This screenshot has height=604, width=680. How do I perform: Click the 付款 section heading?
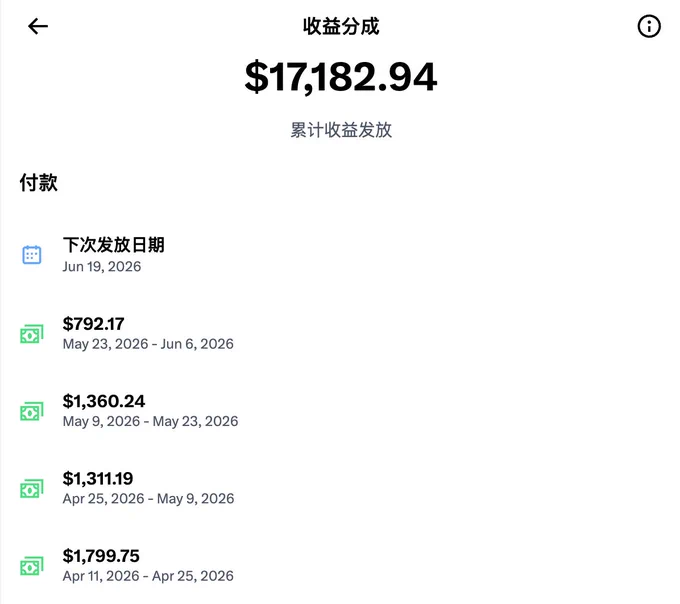pyautogui.click(x=39, y=182)
